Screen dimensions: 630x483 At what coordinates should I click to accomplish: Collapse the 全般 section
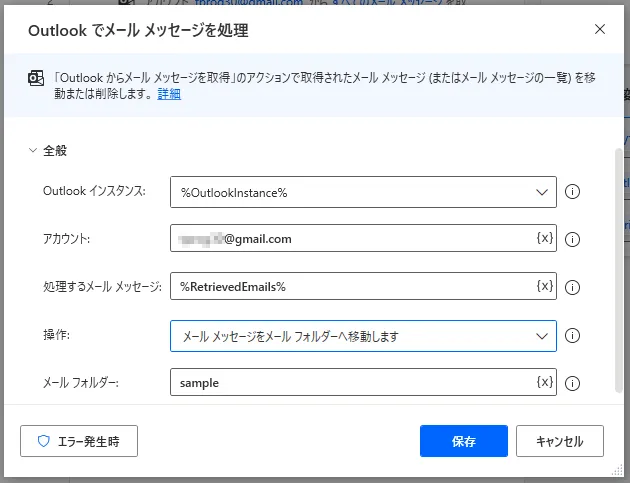point(33,151)
